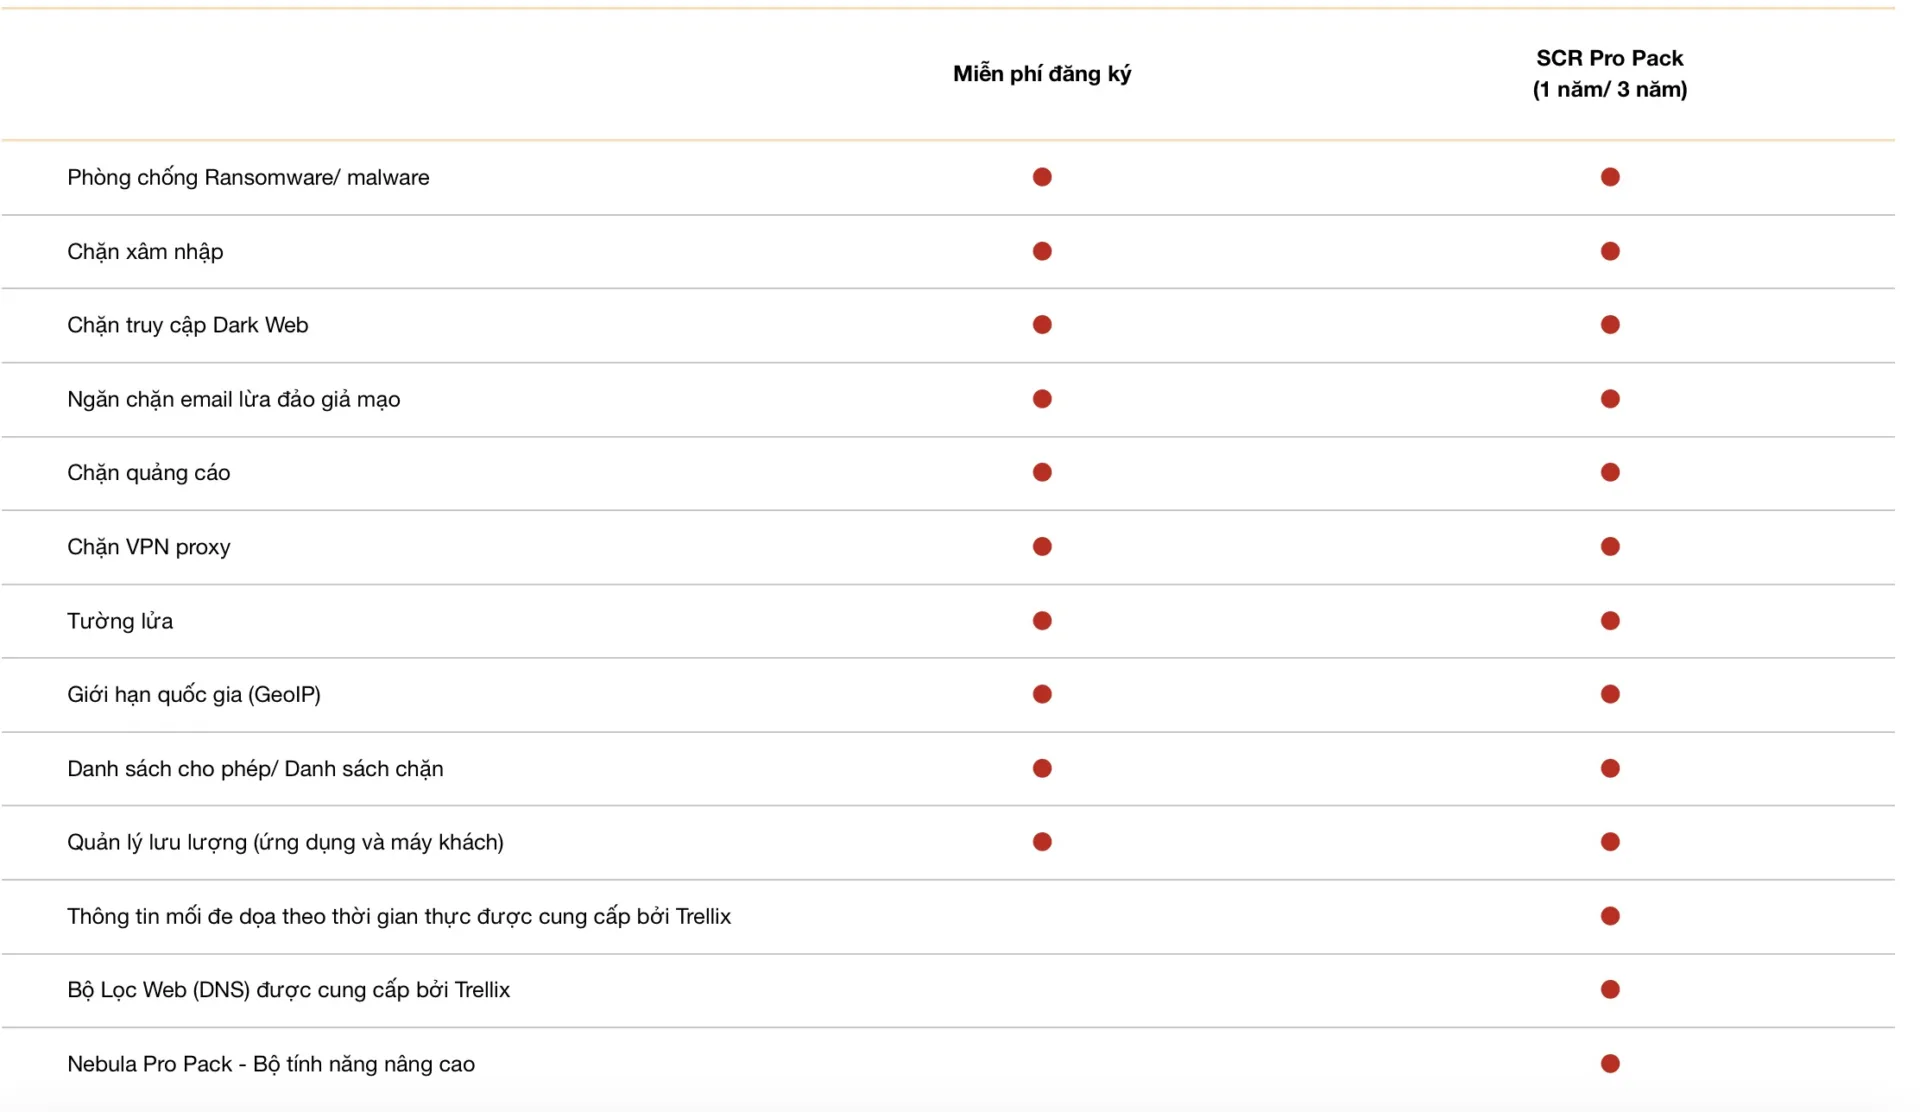Click the Pro Pack dot for Chặn quảng cáo
The width and height of the screenshot is (1920, 1112).
(1610, 472)
